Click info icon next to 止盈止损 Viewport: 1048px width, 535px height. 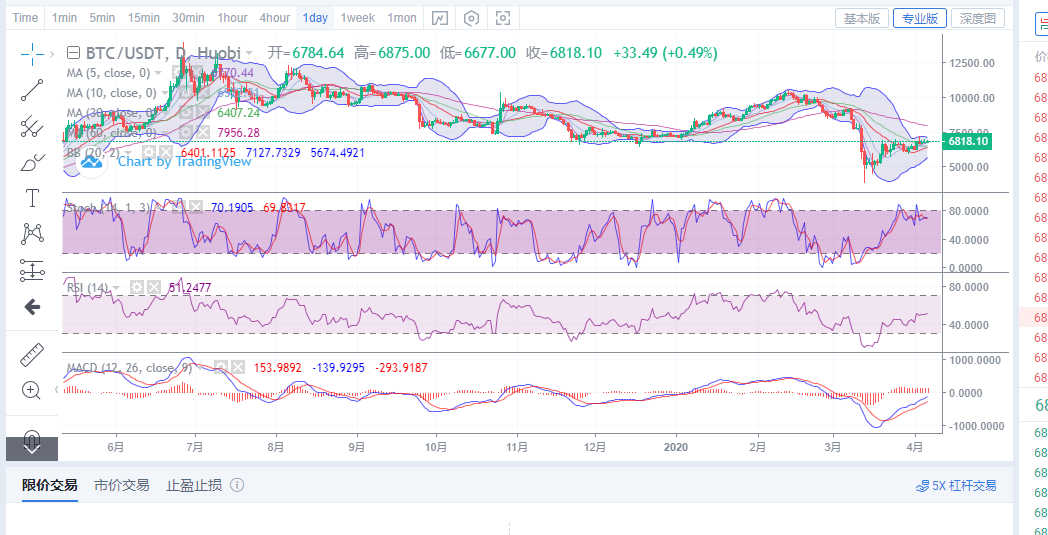pyautogui.click(x=237, y=486)
